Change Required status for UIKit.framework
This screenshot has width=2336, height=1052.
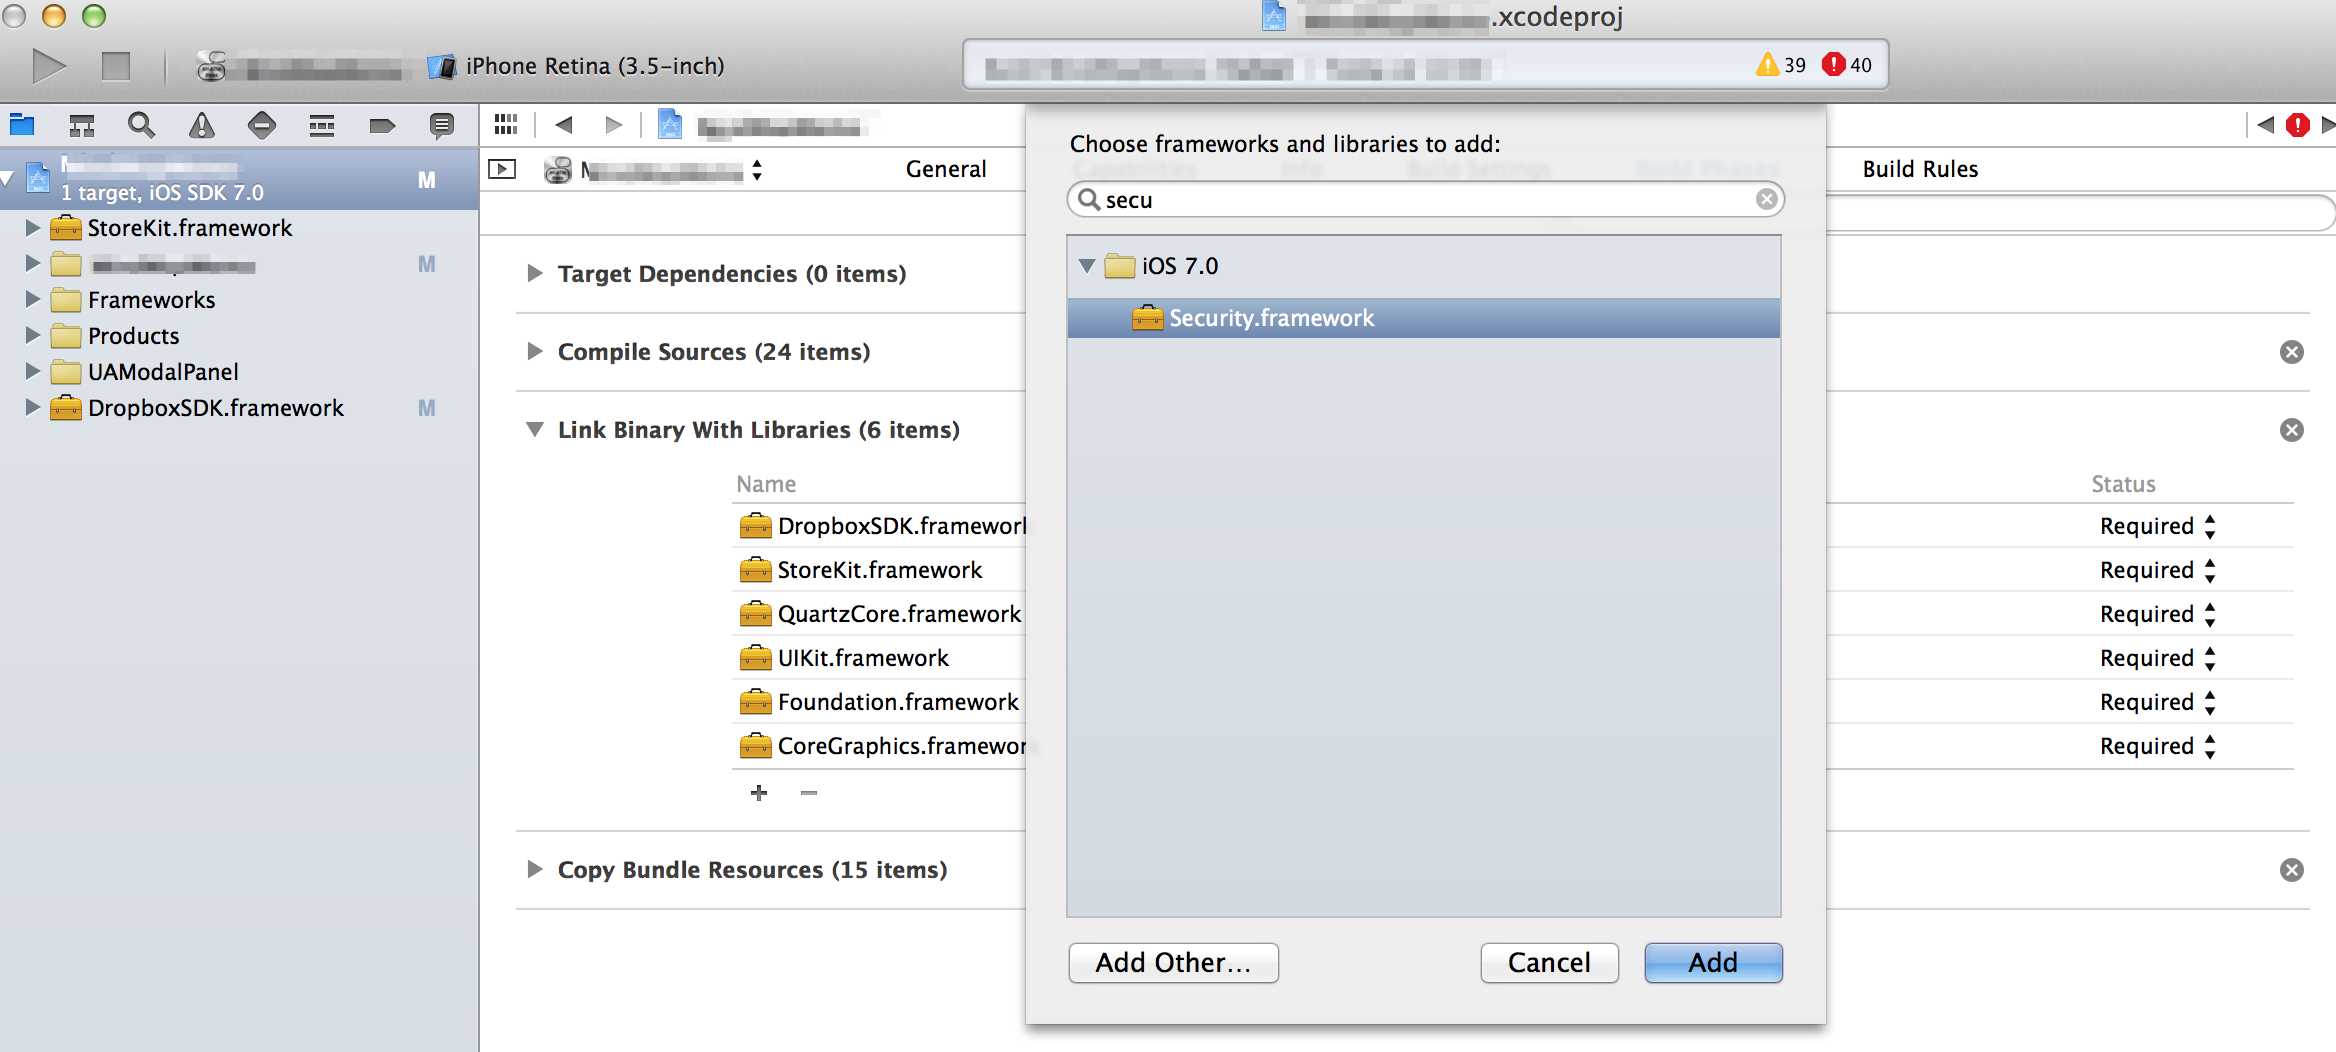(2158, 658)
